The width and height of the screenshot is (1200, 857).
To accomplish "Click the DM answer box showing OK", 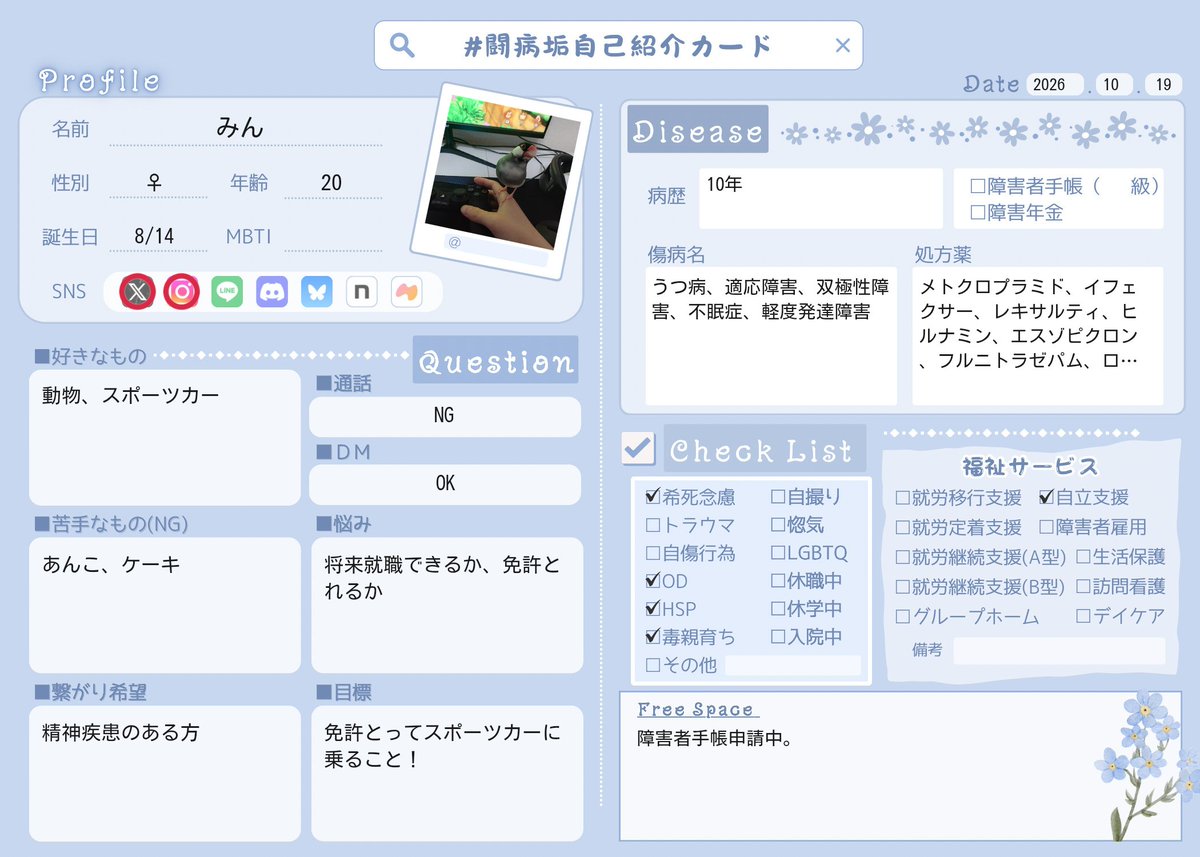I will point(445,485).
